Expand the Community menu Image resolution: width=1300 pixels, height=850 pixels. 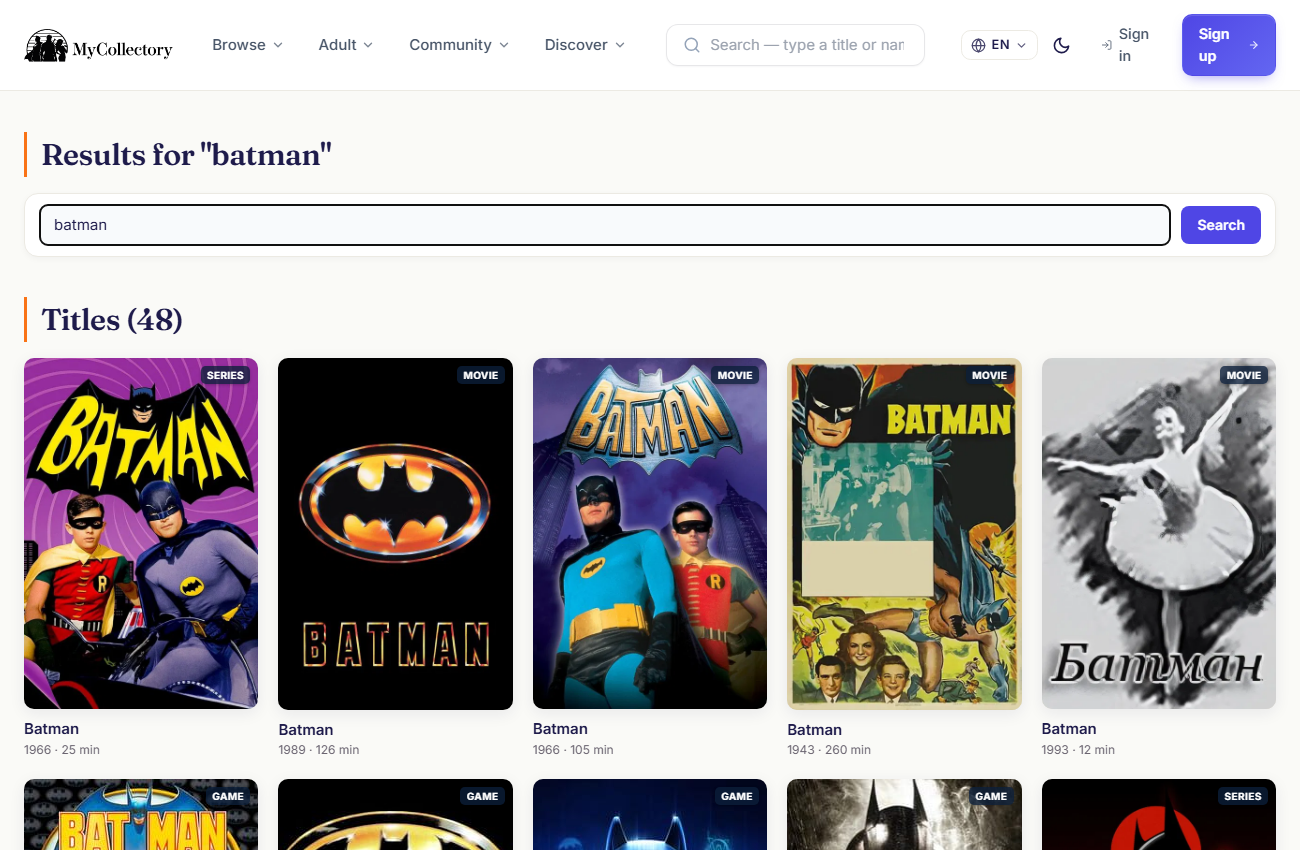click(x=459, y=45)
